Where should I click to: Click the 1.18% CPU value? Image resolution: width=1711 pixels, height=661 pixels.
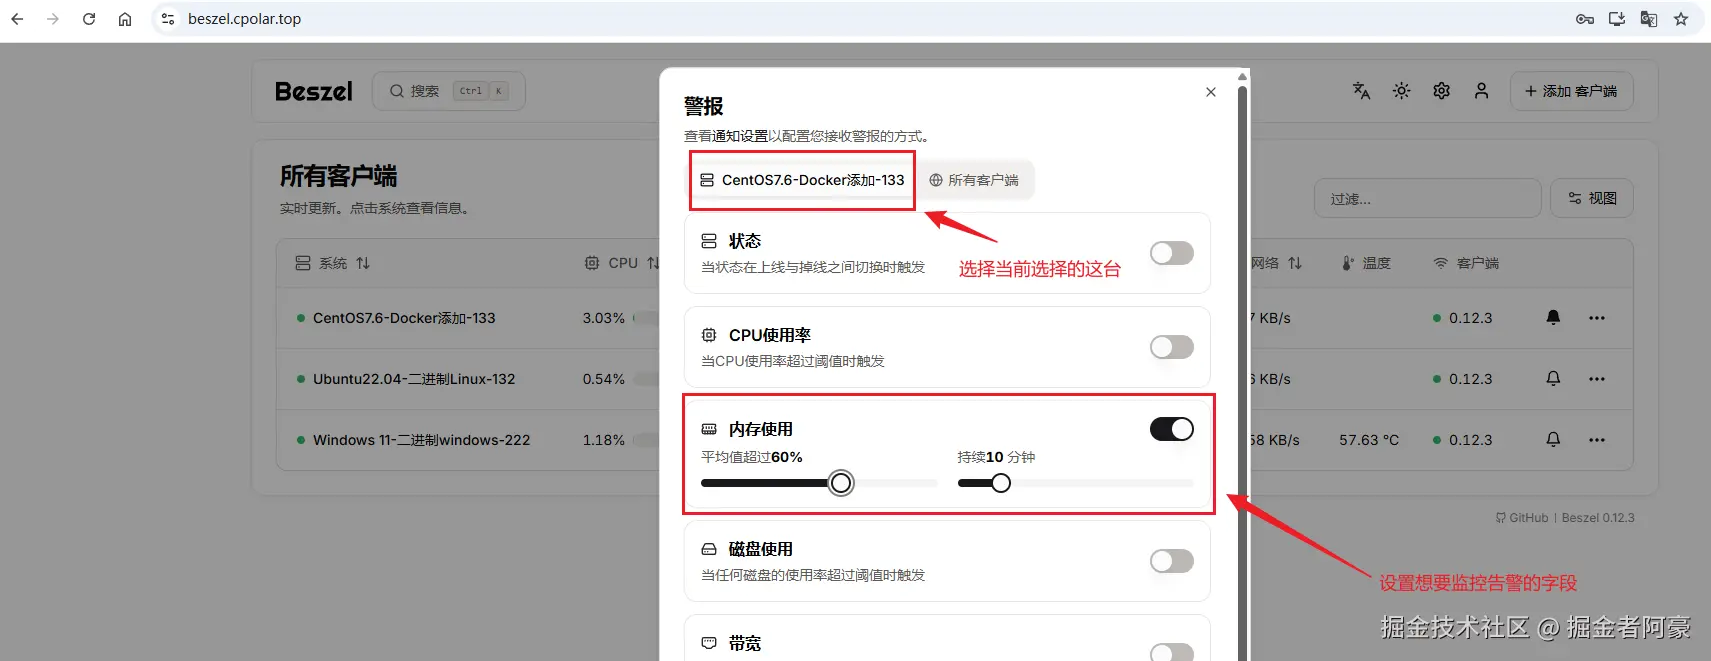click(604, 440)
